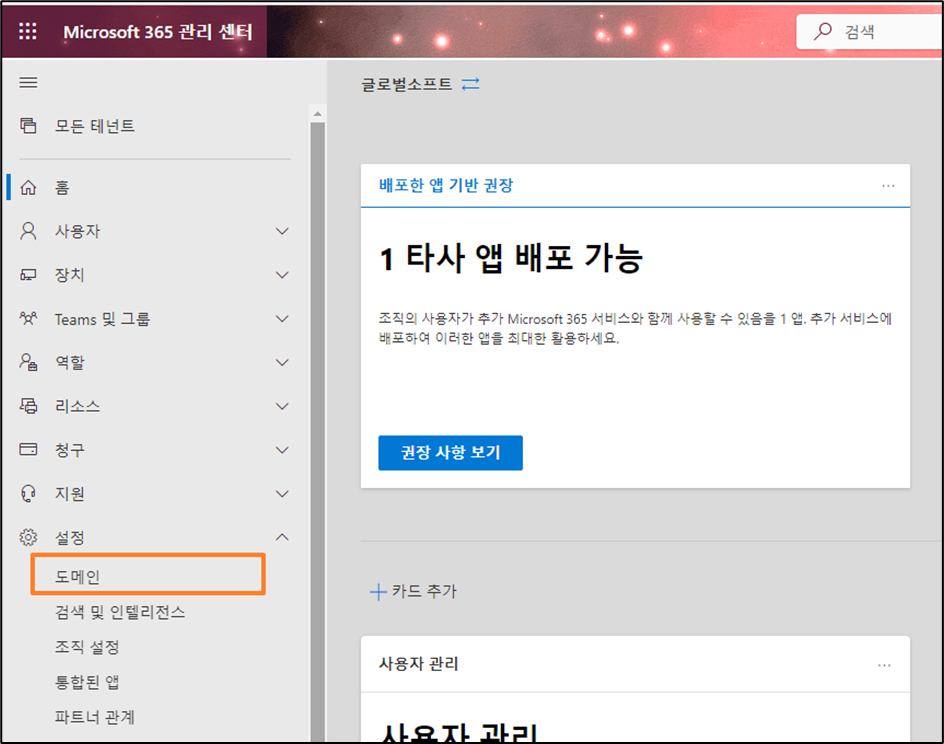
Task: Click the 사용자 label in navigation
Action: coord(78,231)
